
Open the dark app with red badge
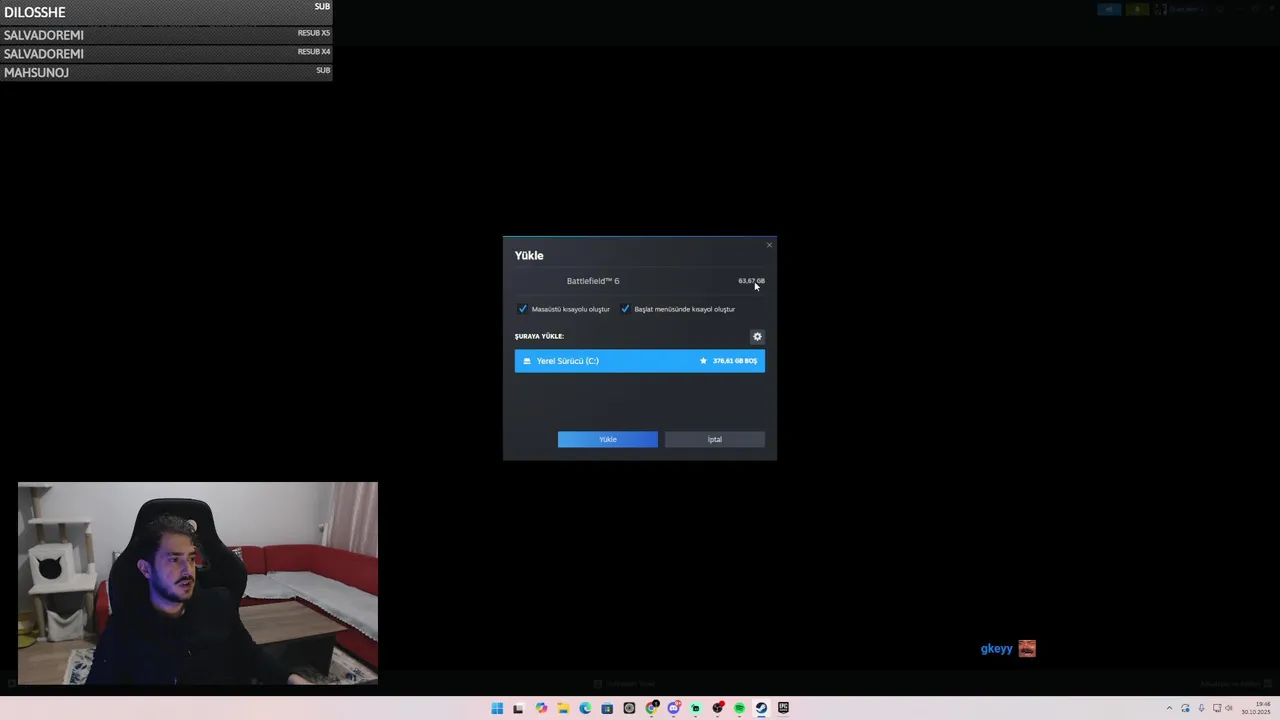point(718,708)
